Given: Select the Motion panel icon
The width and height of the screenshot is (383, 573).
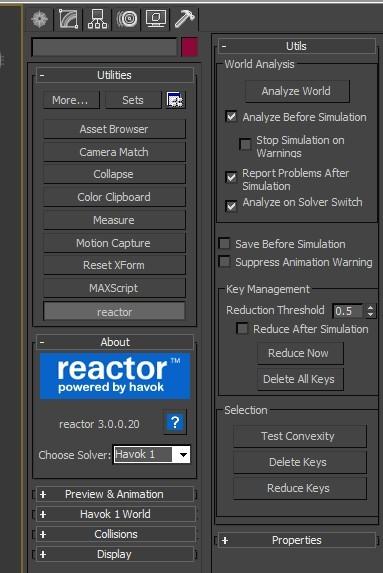Looking at the screenshot, I should coord(126,19).
